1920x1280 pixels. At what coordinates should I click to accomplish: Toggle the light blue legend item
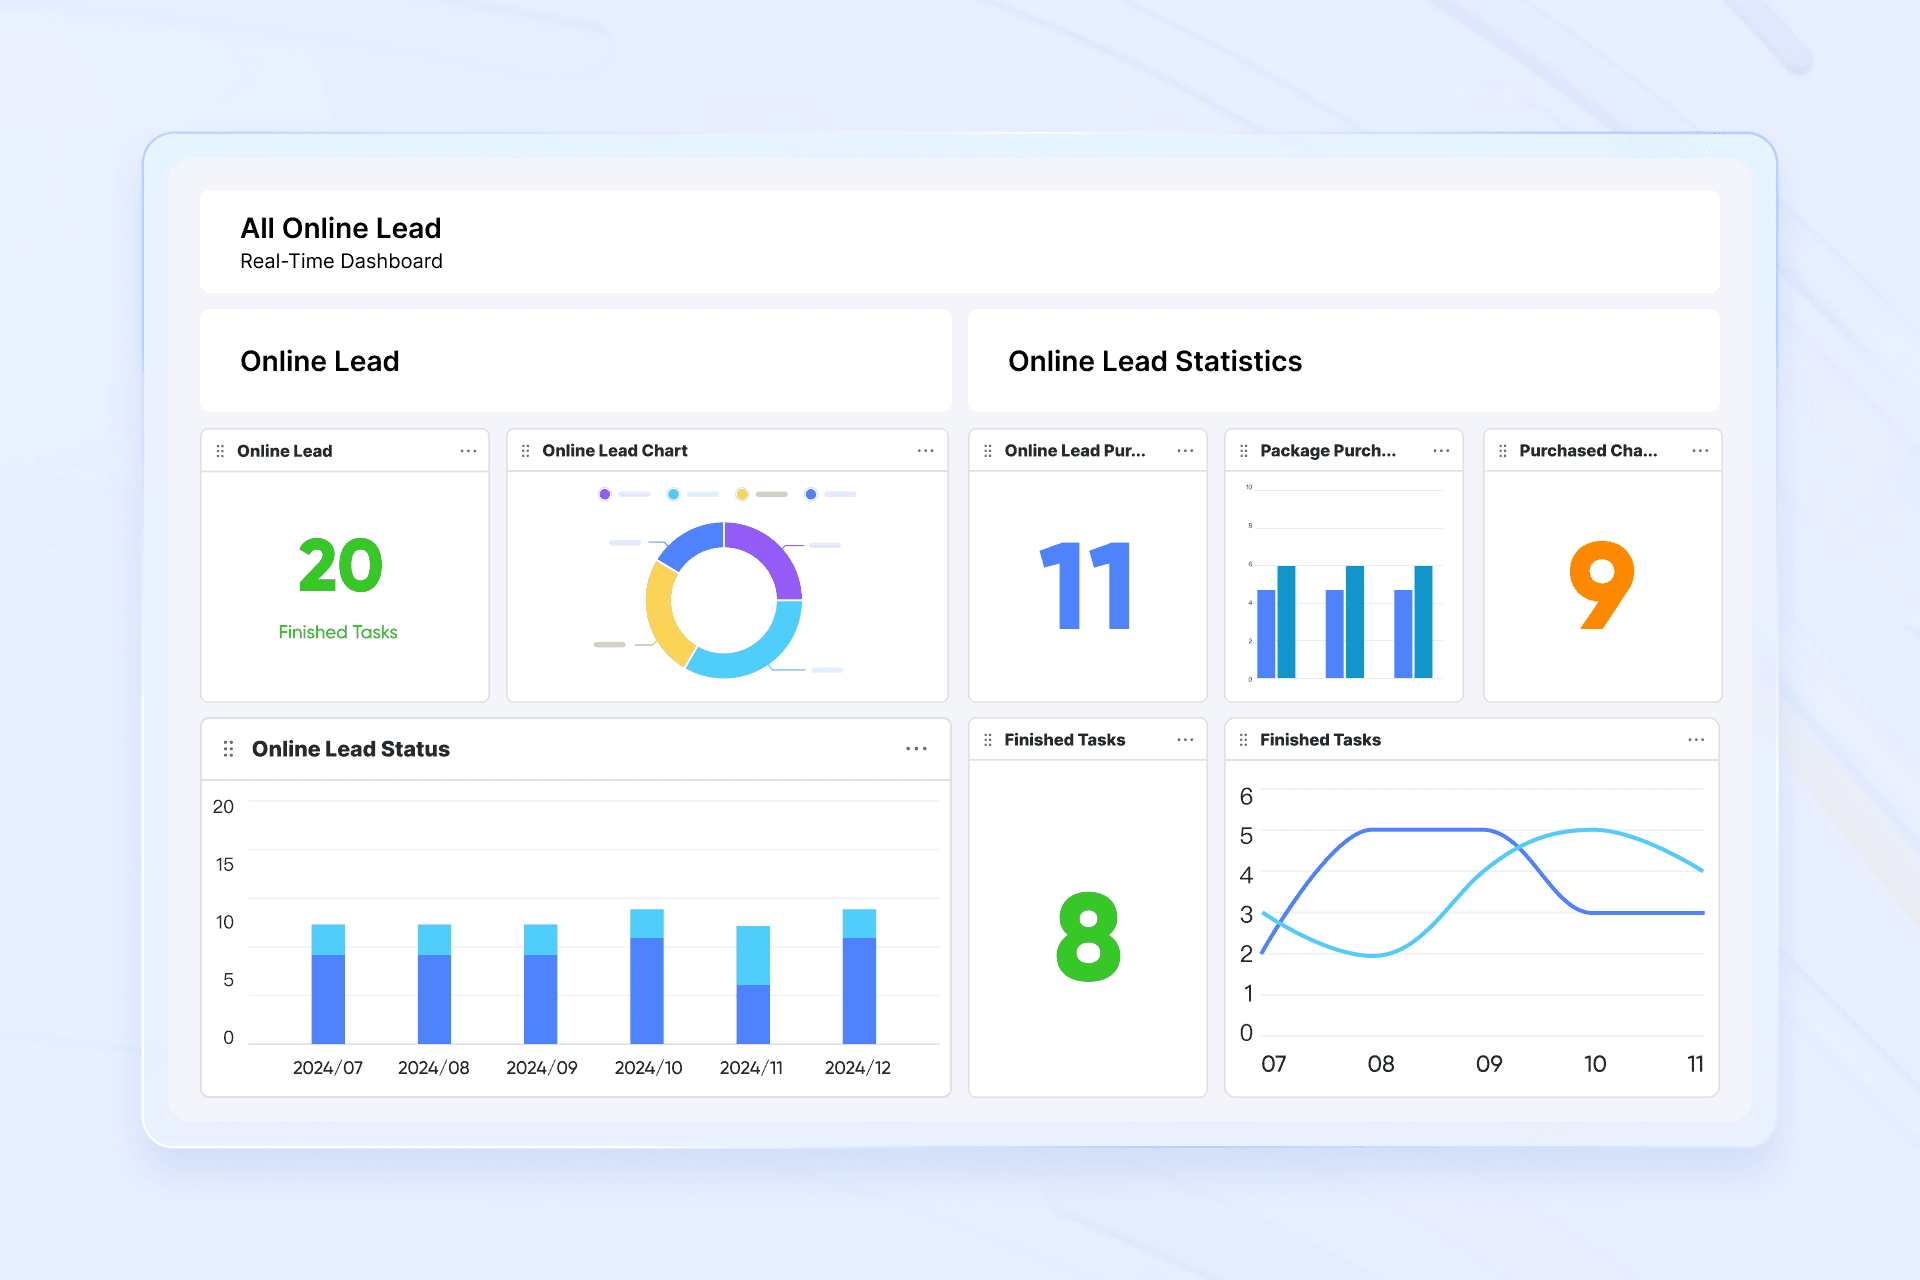tap(674, 494)
